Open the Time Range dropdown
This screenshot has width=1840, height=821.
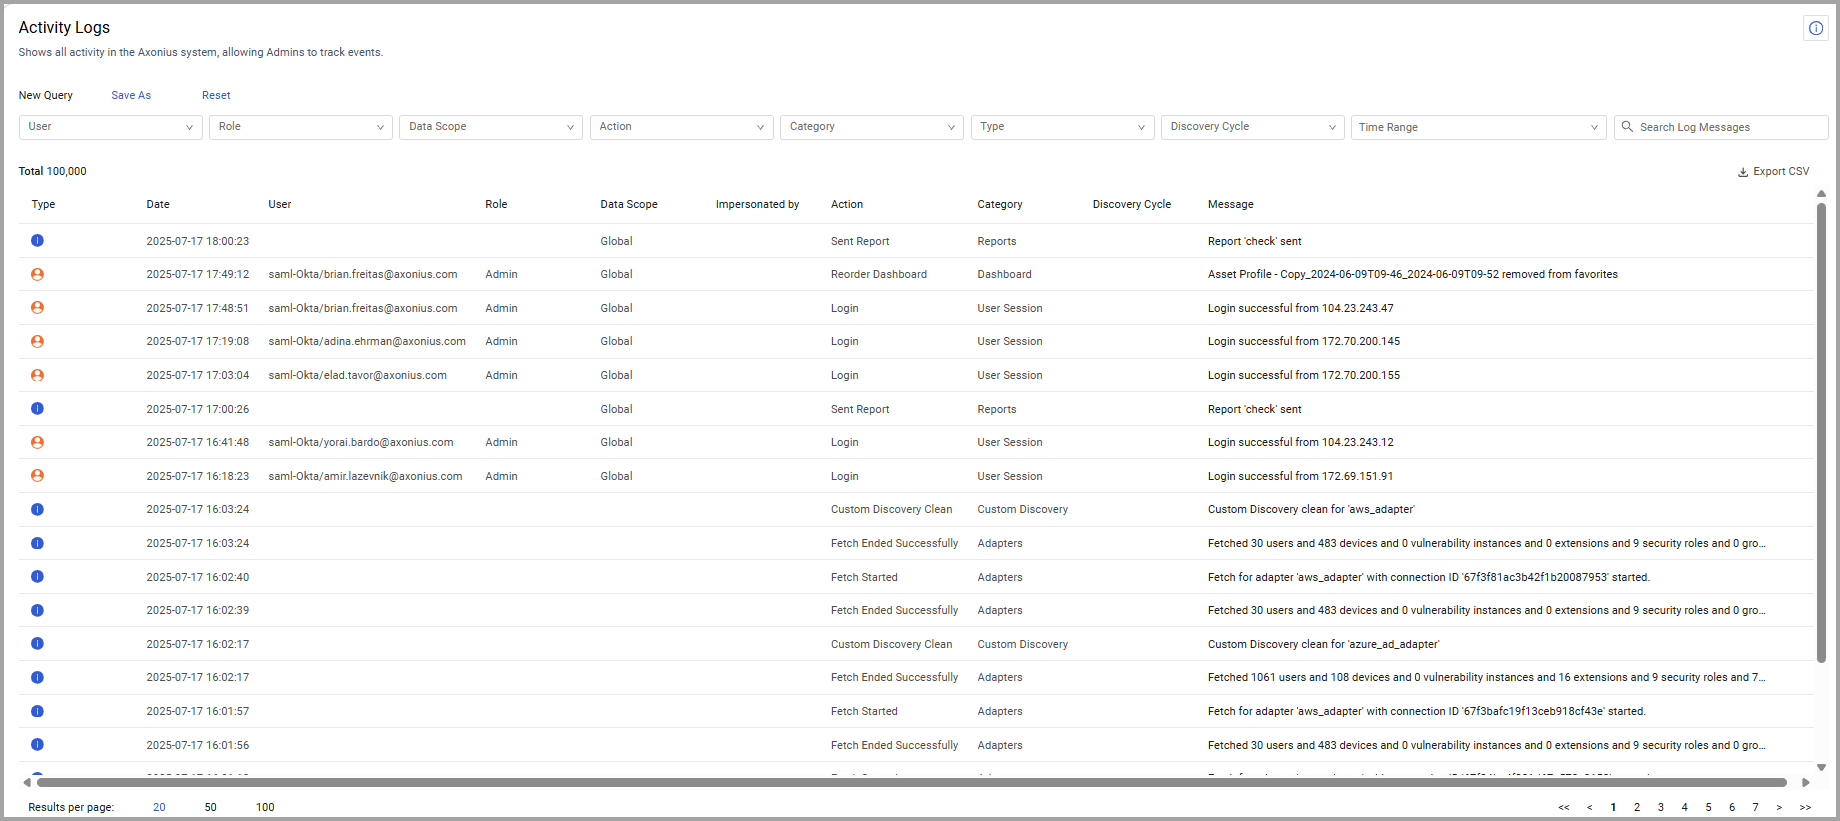tap(1478, 127)
